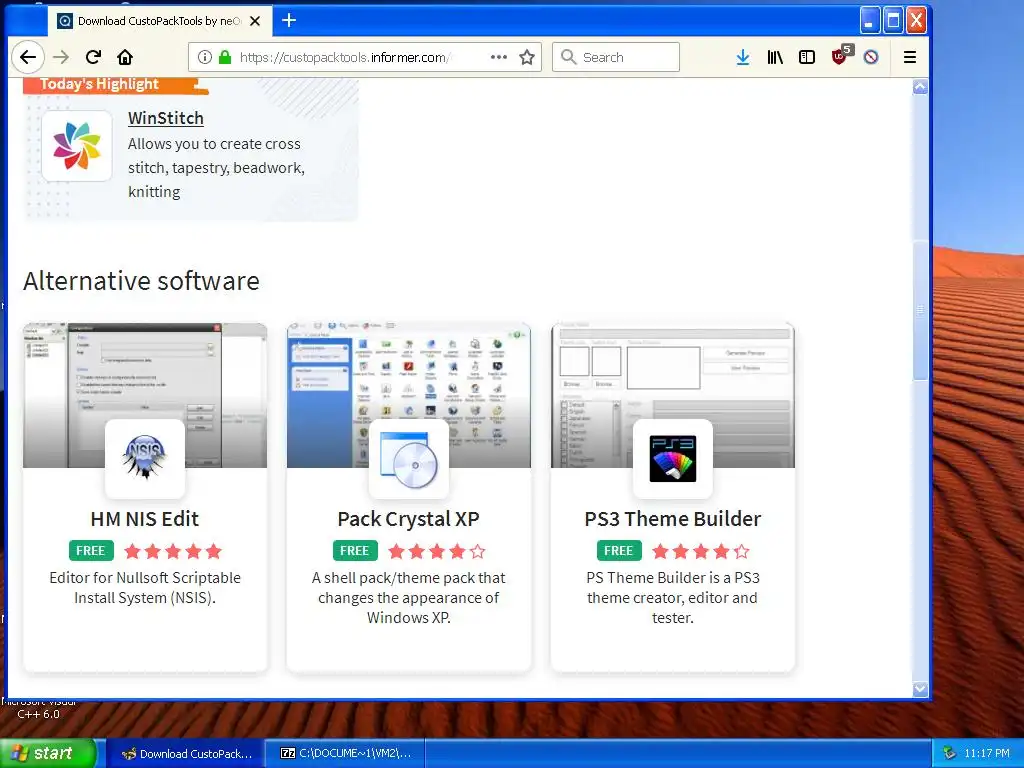This screenshot has height=768, width=1024.
Task: Click the NSIS logo icon
Action: tap(144, 458)
